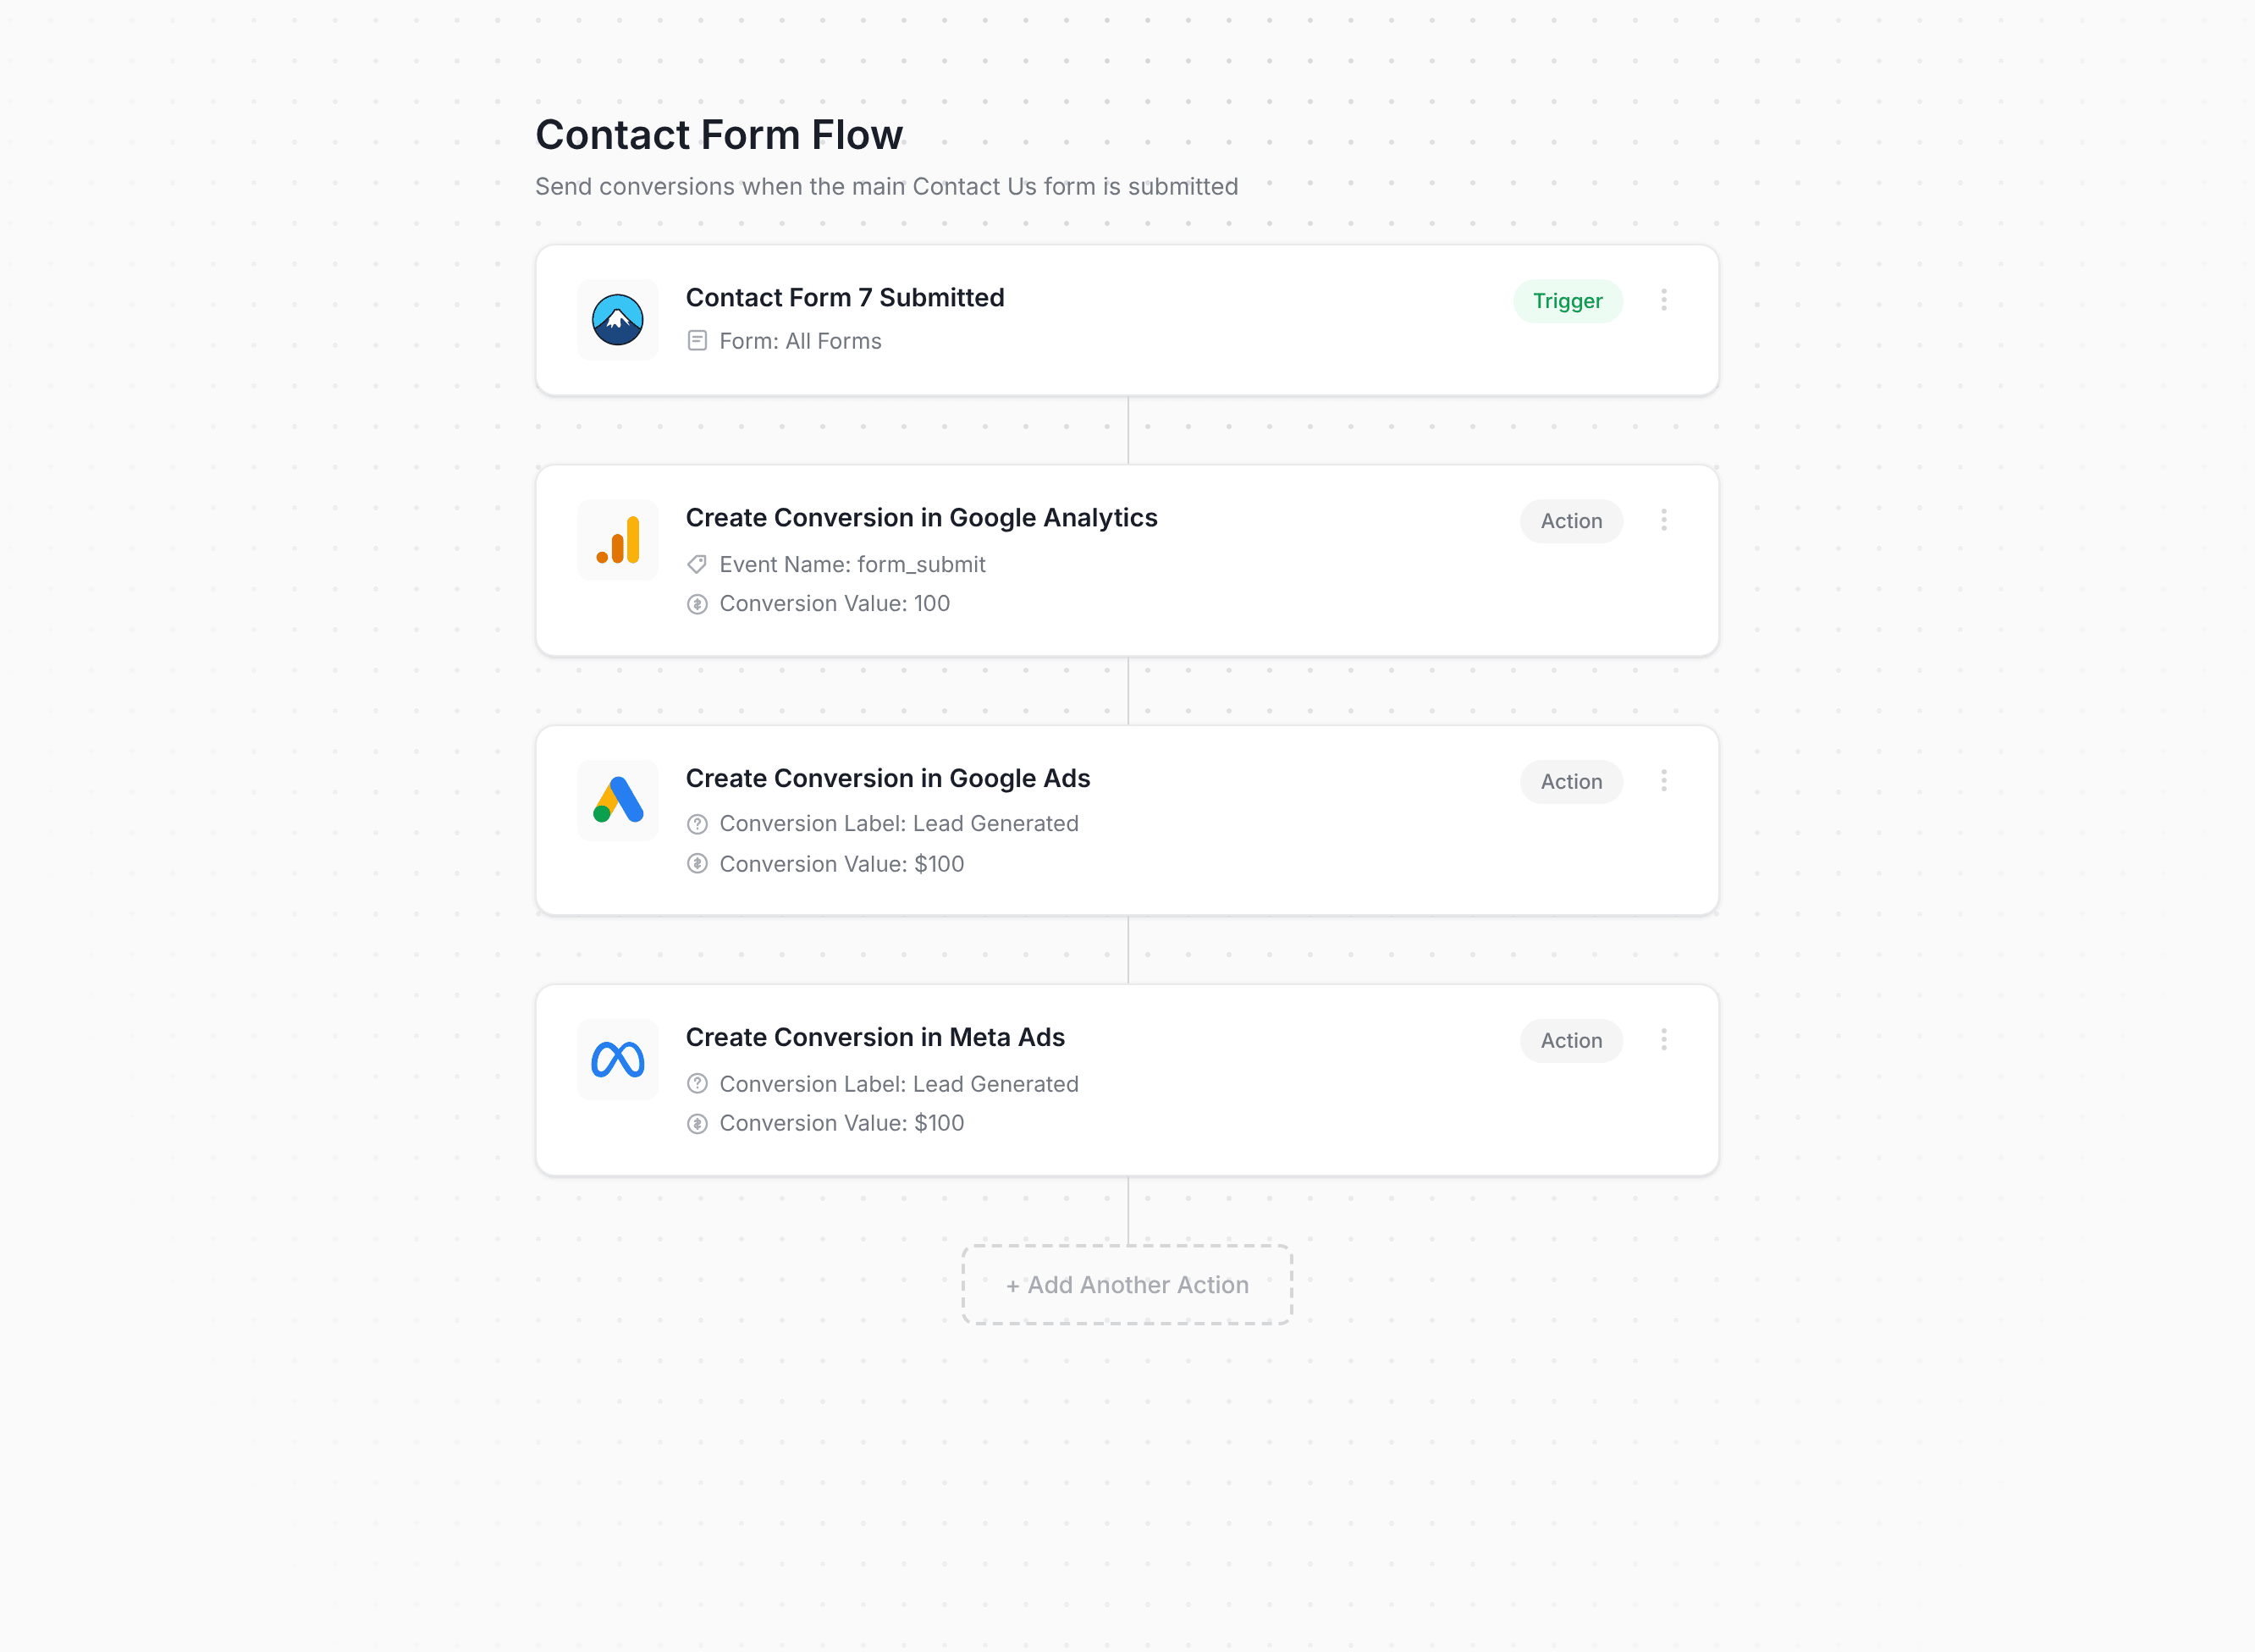The height and width of the screenshot is (1652, 2255).
Task: Click the Action badge on Google Ads card
Action: click(1571, 781)
